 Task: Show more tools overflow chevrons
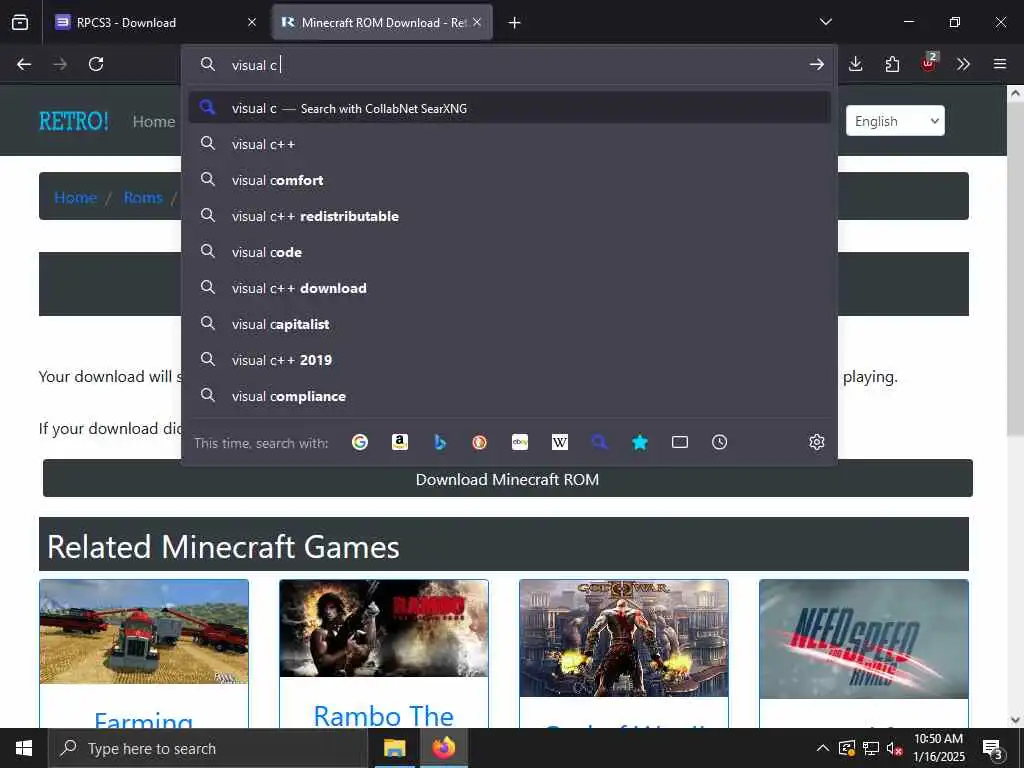(x=963, y=64)
